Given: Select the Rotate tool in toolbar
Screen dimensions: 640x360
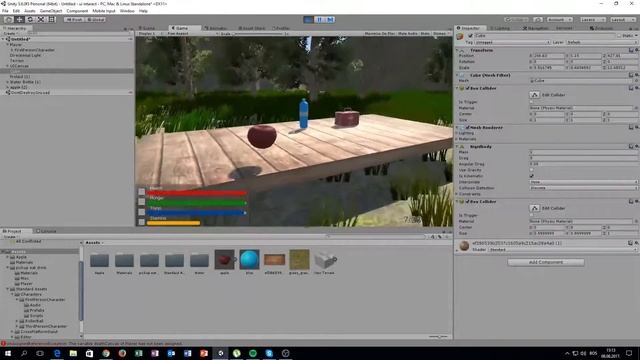Looking at the screenshot, I should 30,19.
